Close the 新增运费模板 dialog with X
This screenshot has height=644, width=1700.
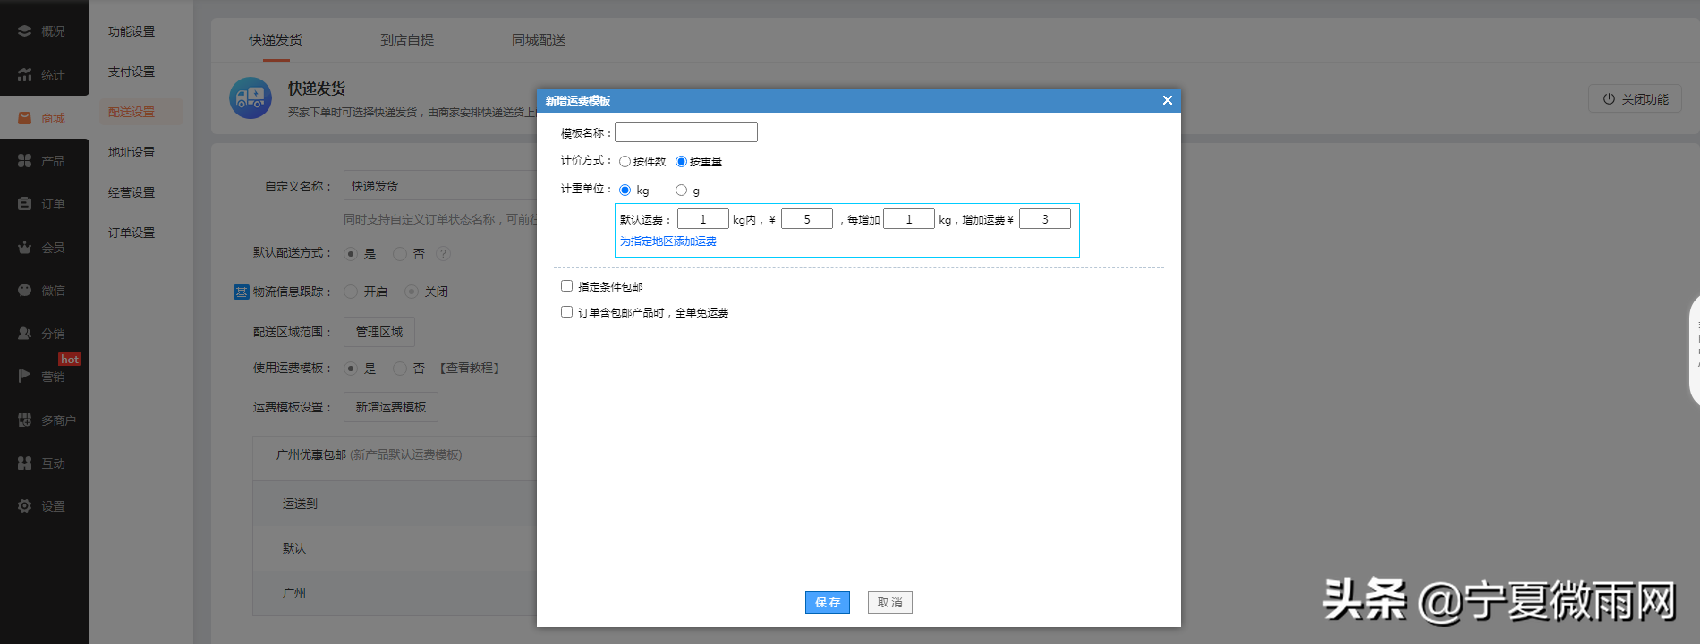click(x=1167, y=101)
